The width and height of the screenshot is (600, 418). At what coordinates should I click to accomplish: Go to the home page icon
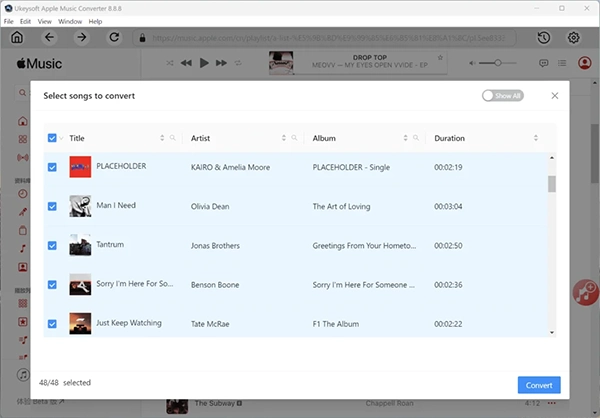(x=17, y=38)
